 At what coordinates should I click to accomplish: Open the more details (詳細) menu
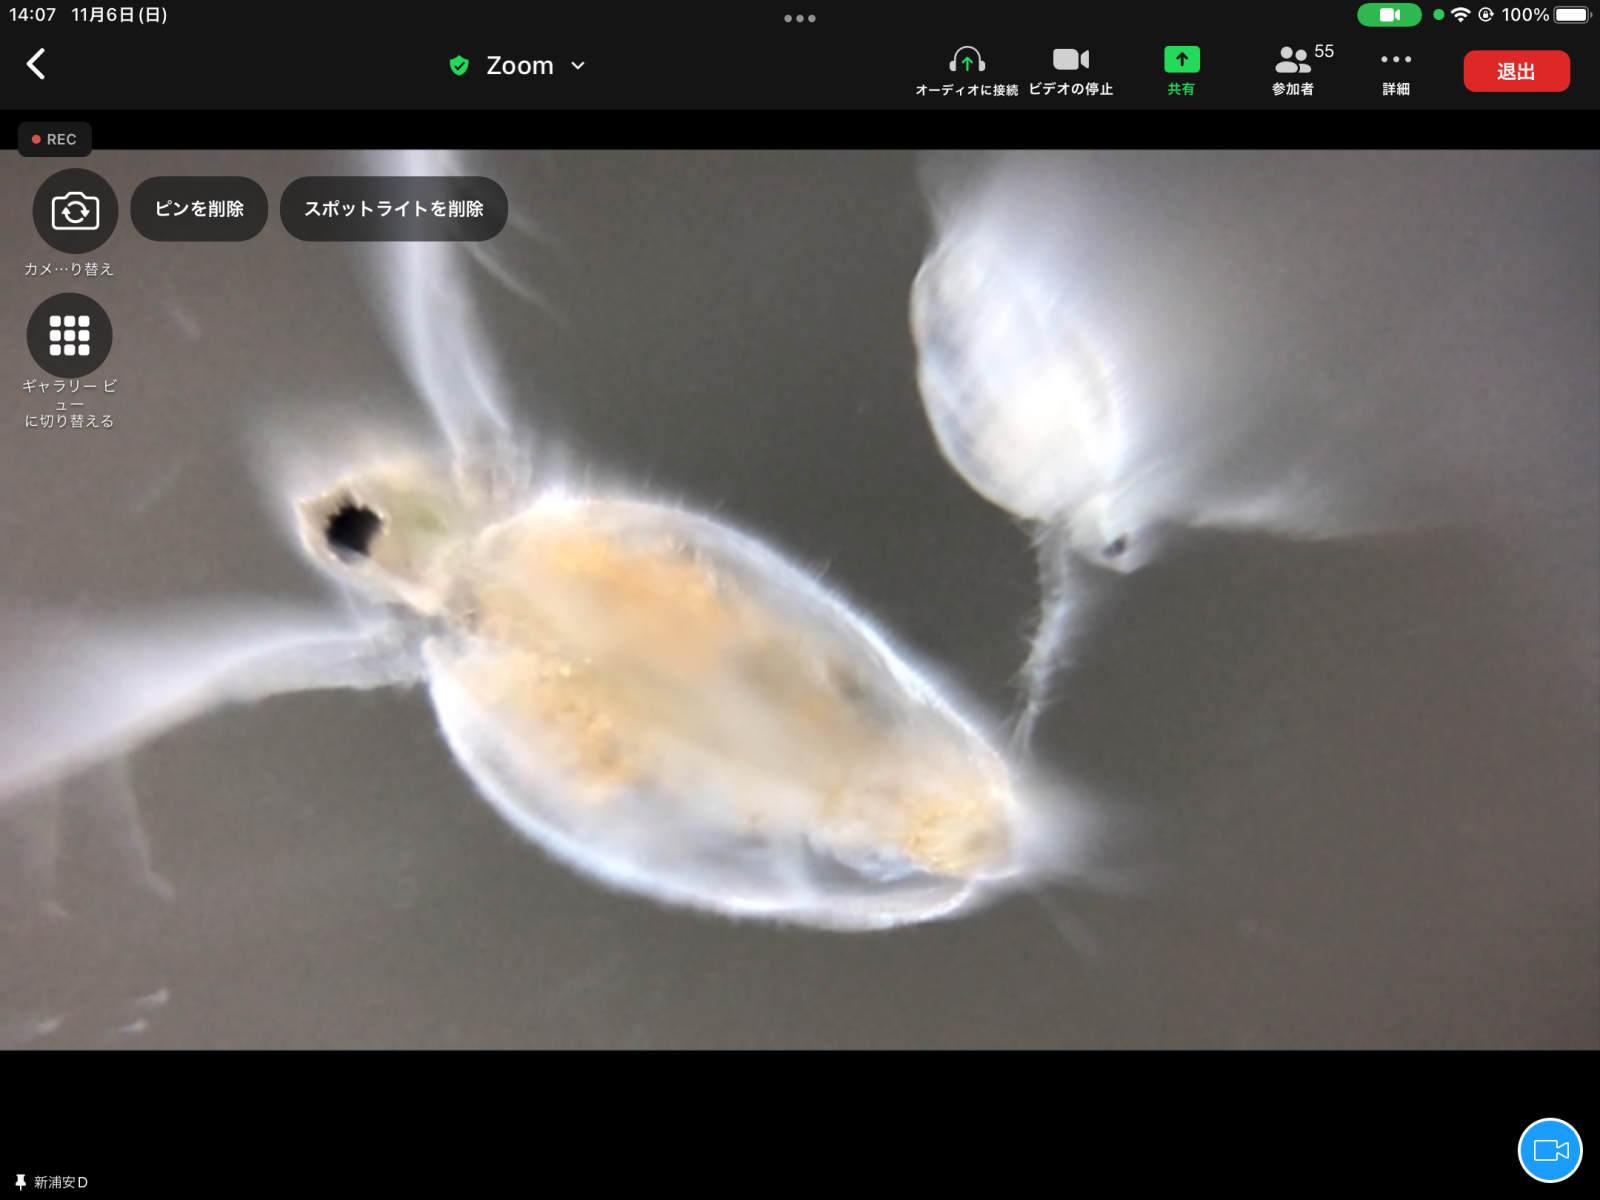coord(1396,70)
